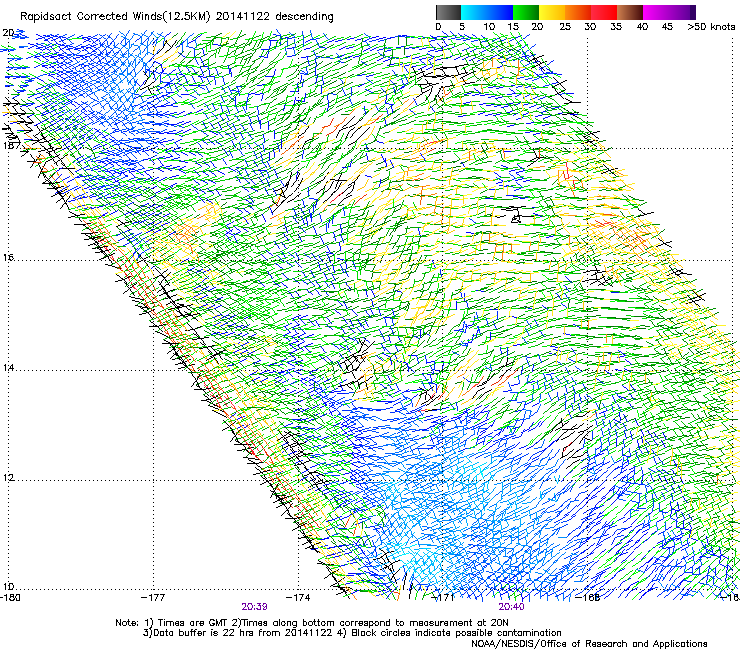
Task: Click the latitude '10' axis label at bottom-left
Action: point(8,587)
